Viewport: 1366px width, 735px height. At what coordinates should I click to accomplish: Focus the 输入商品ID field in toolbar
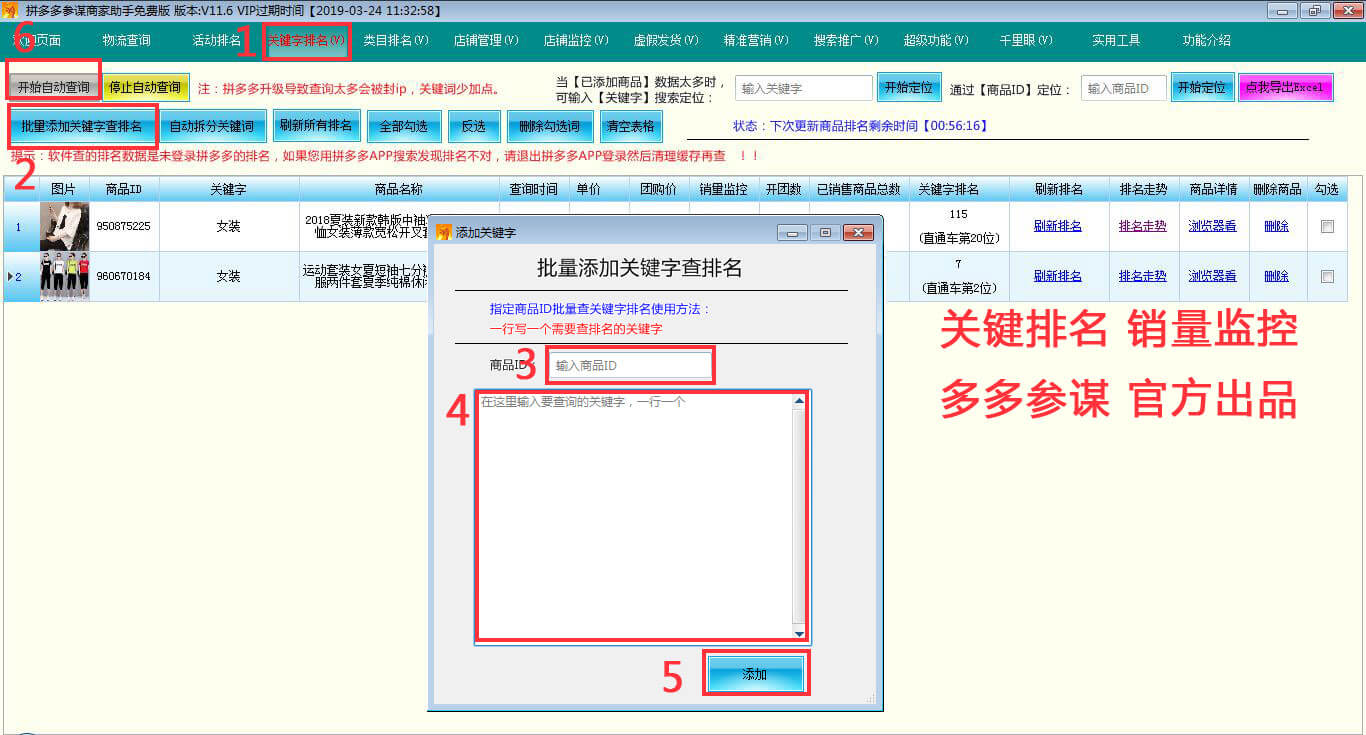[x=1123, y=88]
